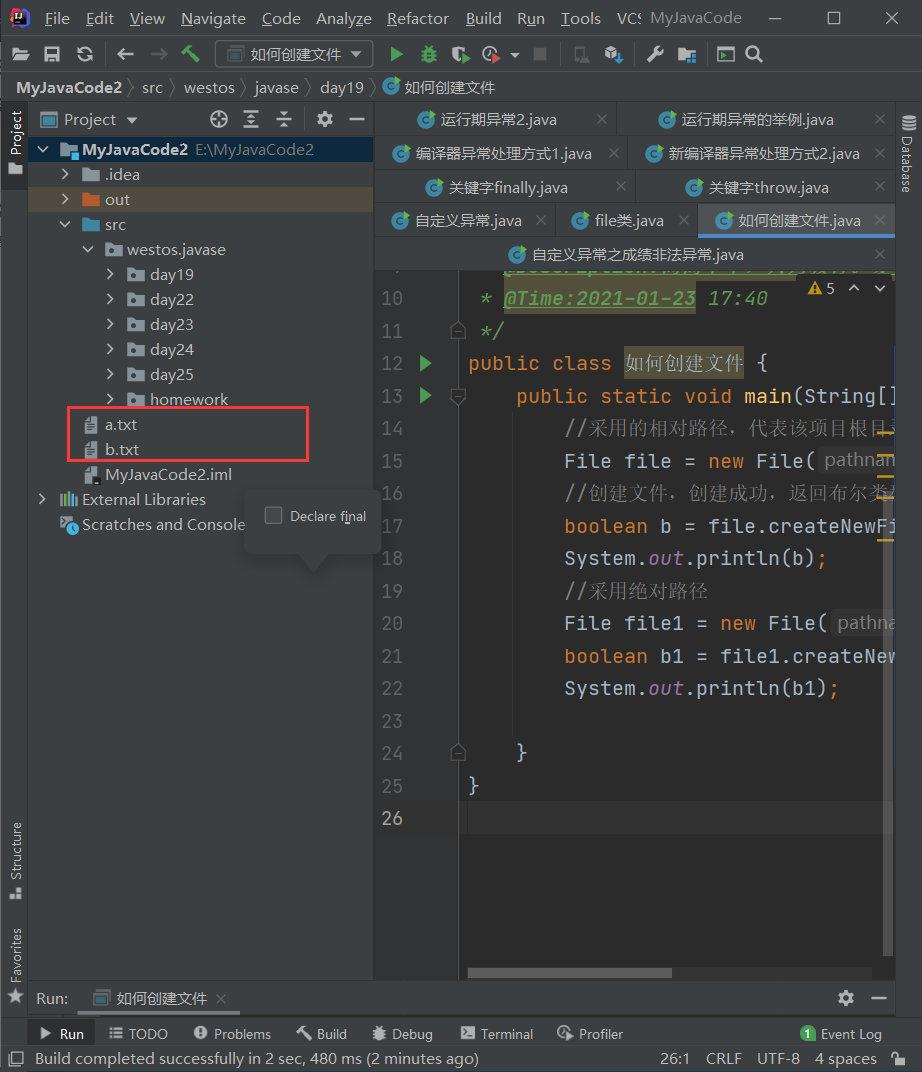Open settings via the wrench icon
The height and width of the screenshot is (1072, 922).
click(x=655, y=54)
